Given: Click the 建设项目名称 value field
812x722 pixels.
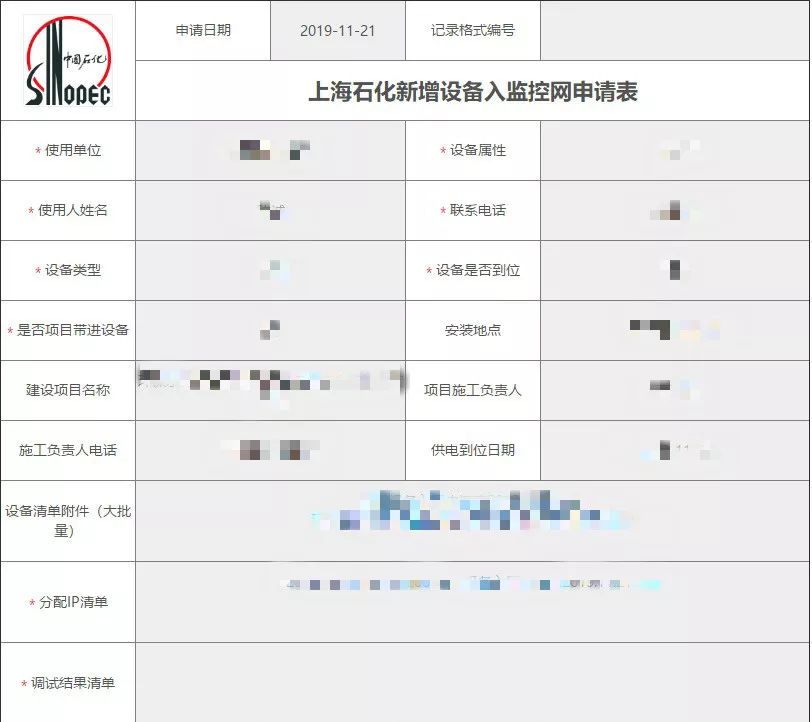Looking at the screenshot, I should (x=270, y=391).
